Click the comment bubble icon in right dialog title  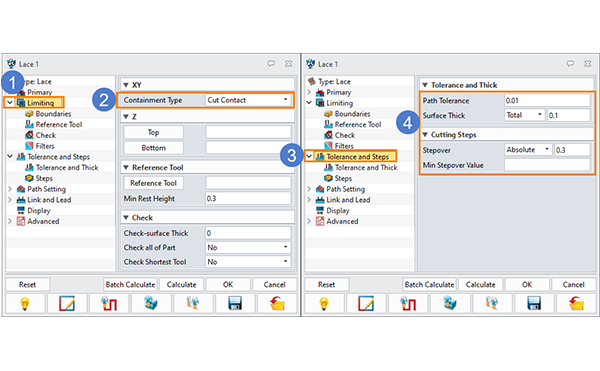coord(571,63)
